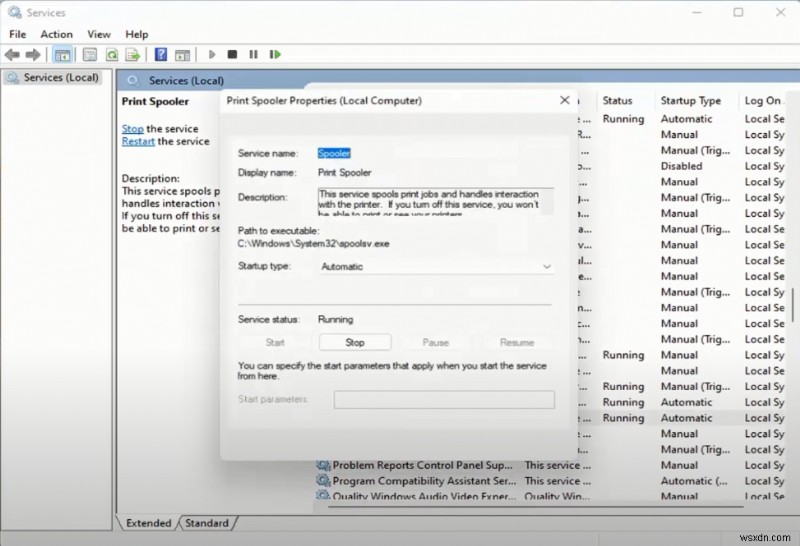Image resolution: width=800 pixels, height=546 pixels.
Task: Click the Pause Service toolbar icon
Action: 253,54
